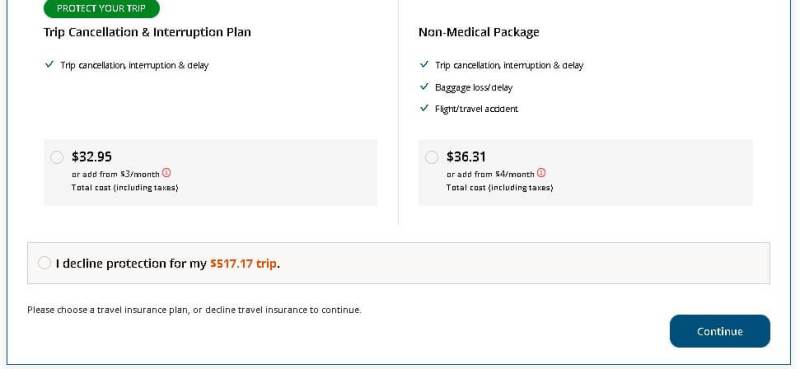
Task: Open info icon next to $3/month
Action: 166,173
